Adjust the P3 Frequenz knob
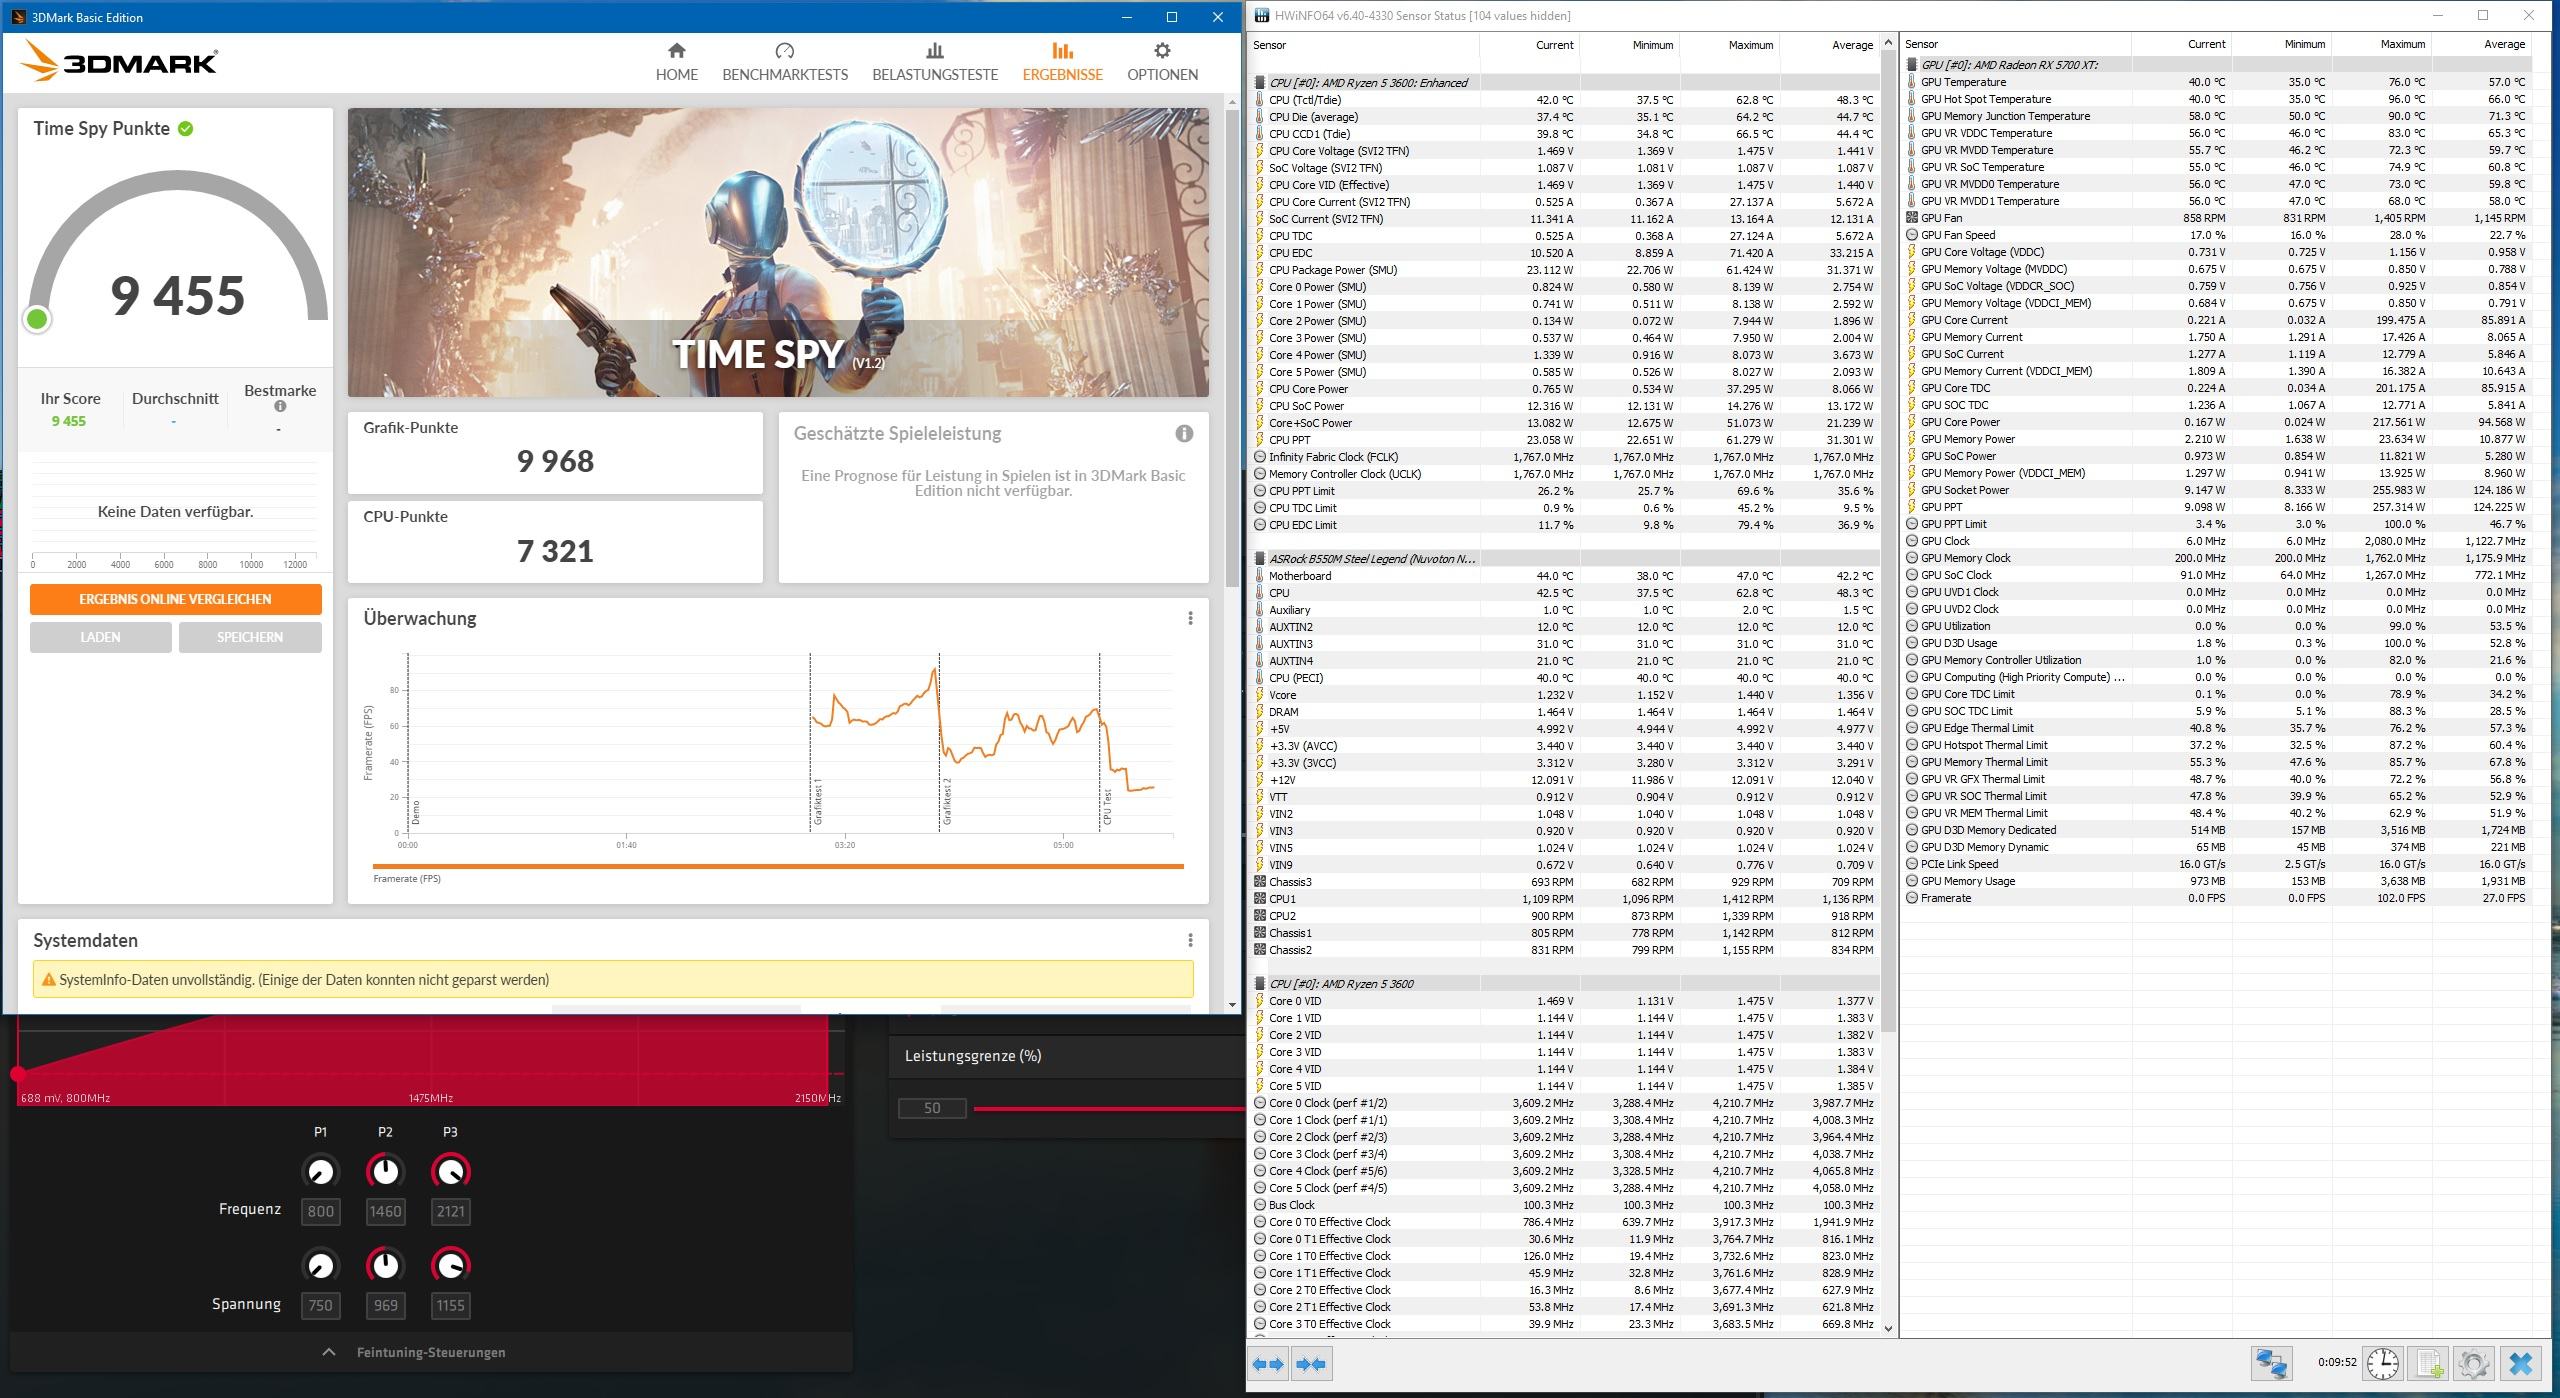The height and width of the screenshot is (1398, 2560). (x=450, y=1171)
